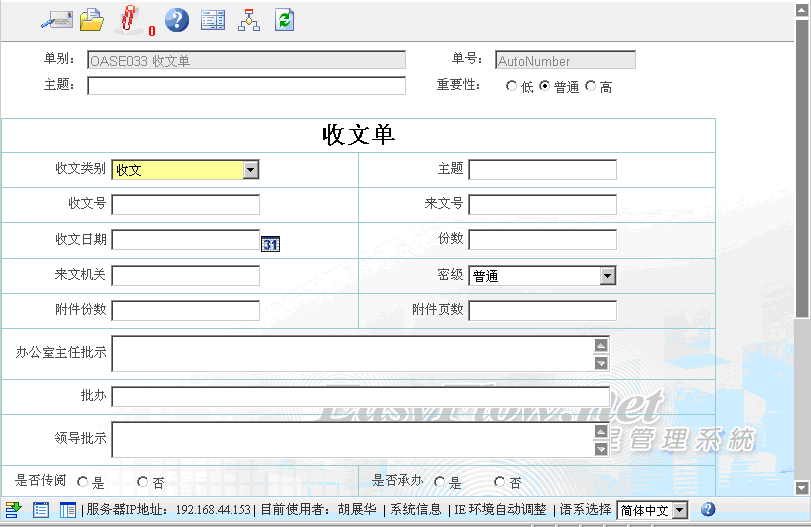Open the workflow diagram icon

(x=249, y=19)
